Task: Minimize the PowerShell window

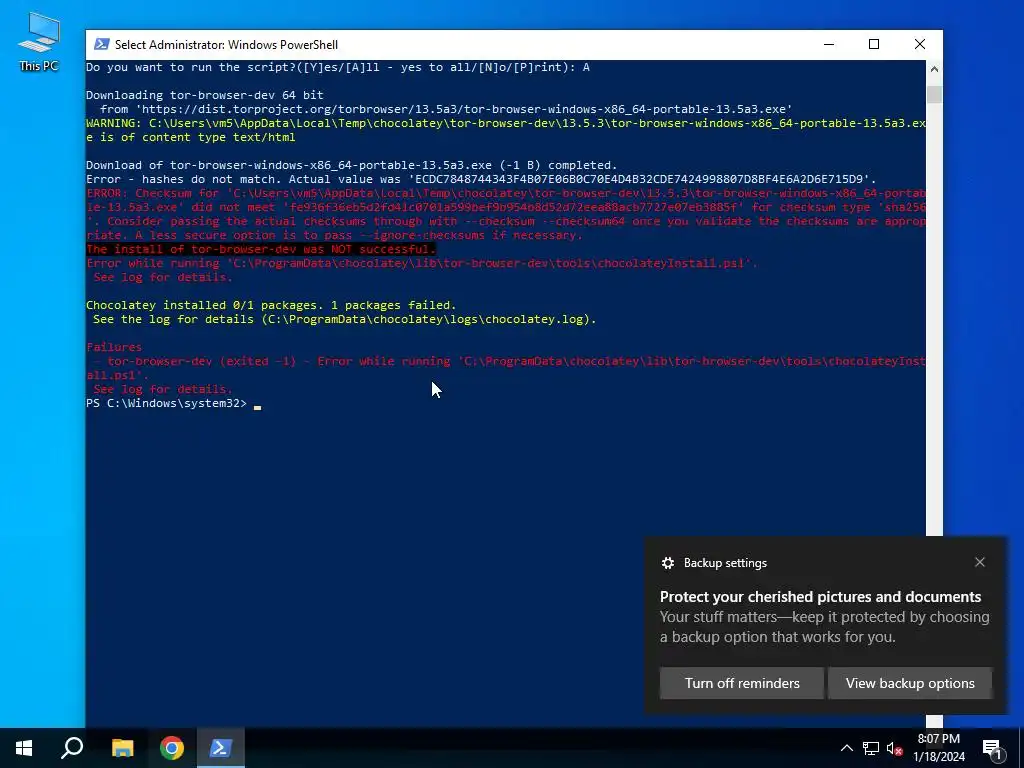Action: click(x=829, y=44)
